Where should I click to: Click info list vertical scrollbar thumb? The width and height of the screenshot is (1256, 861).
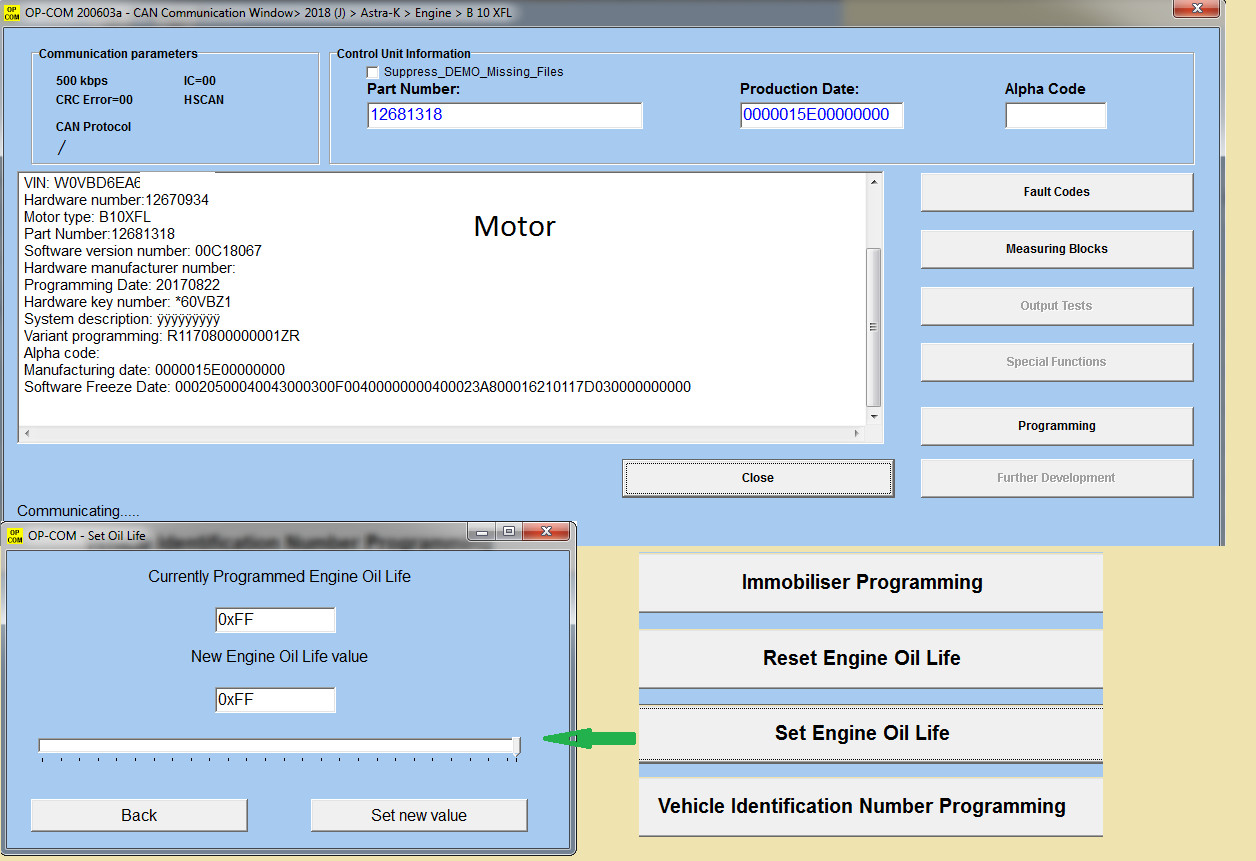[x=874, y=326]
